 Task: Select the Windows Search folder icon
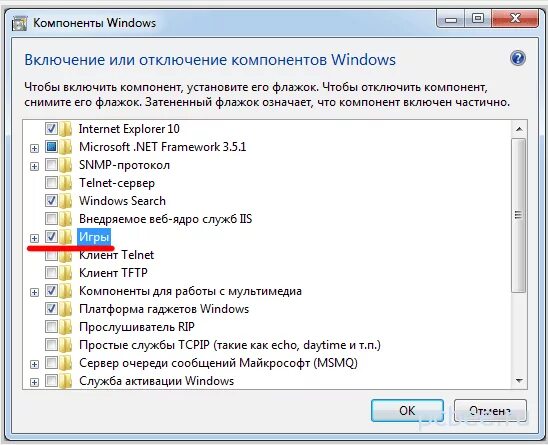pyautogui.click(x=66, y=201)
